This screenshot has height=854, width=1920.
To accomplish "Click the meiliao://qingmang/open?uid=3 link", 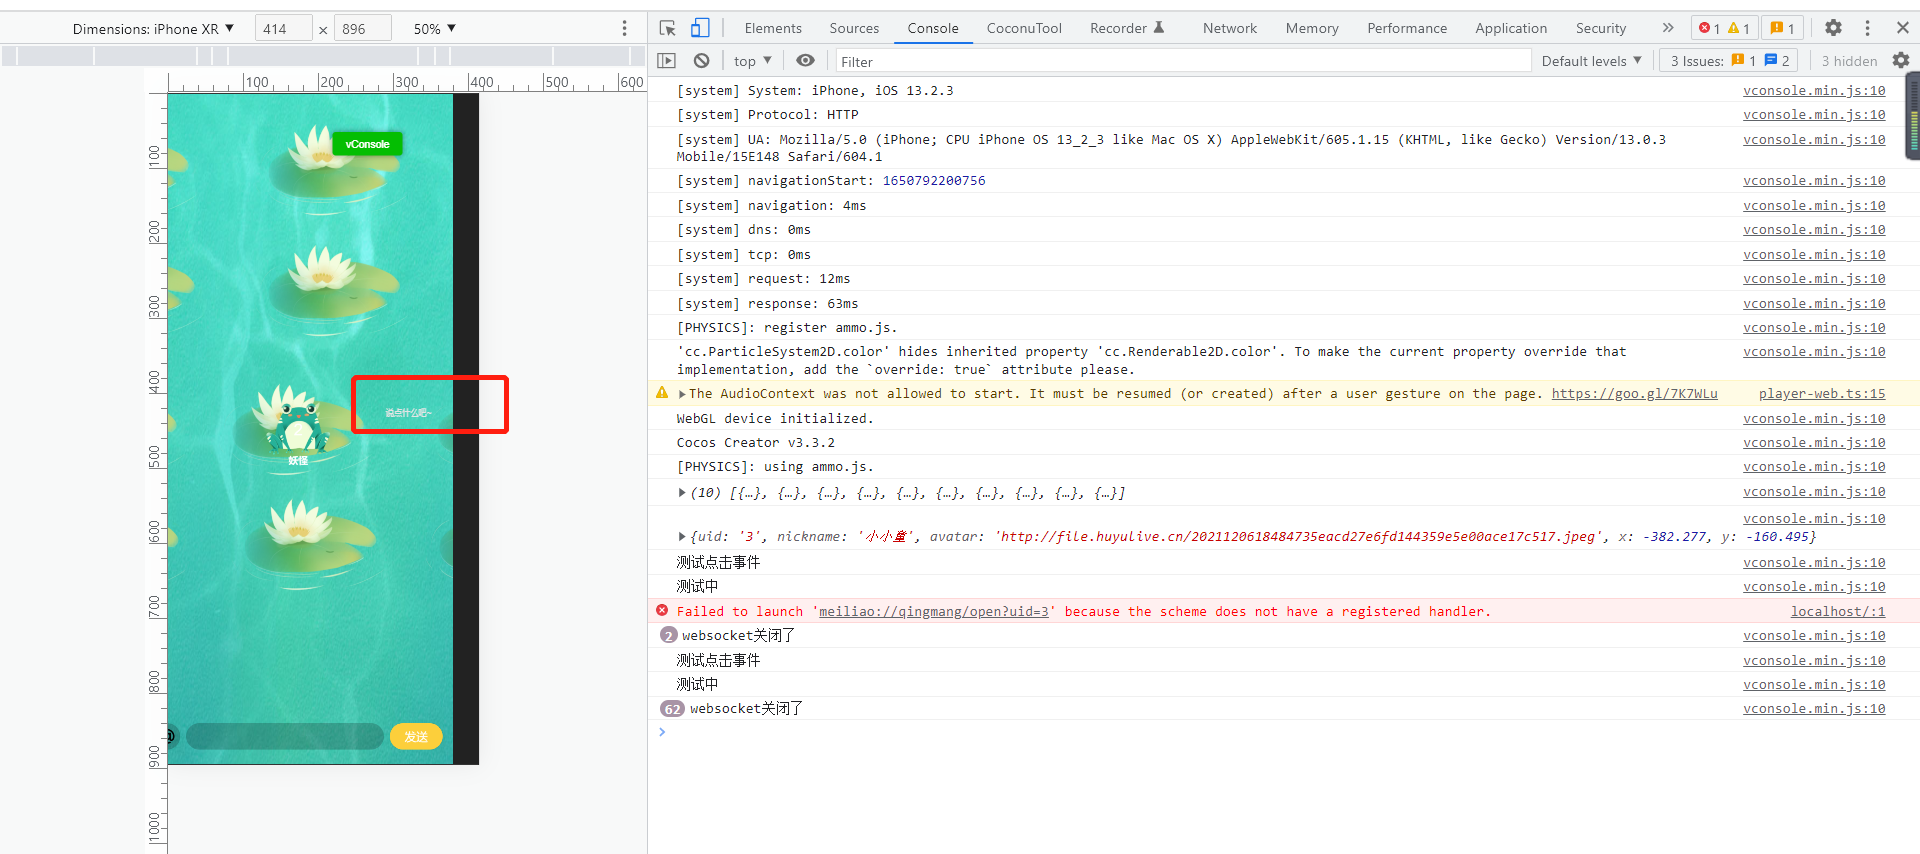I will [934, 612].
